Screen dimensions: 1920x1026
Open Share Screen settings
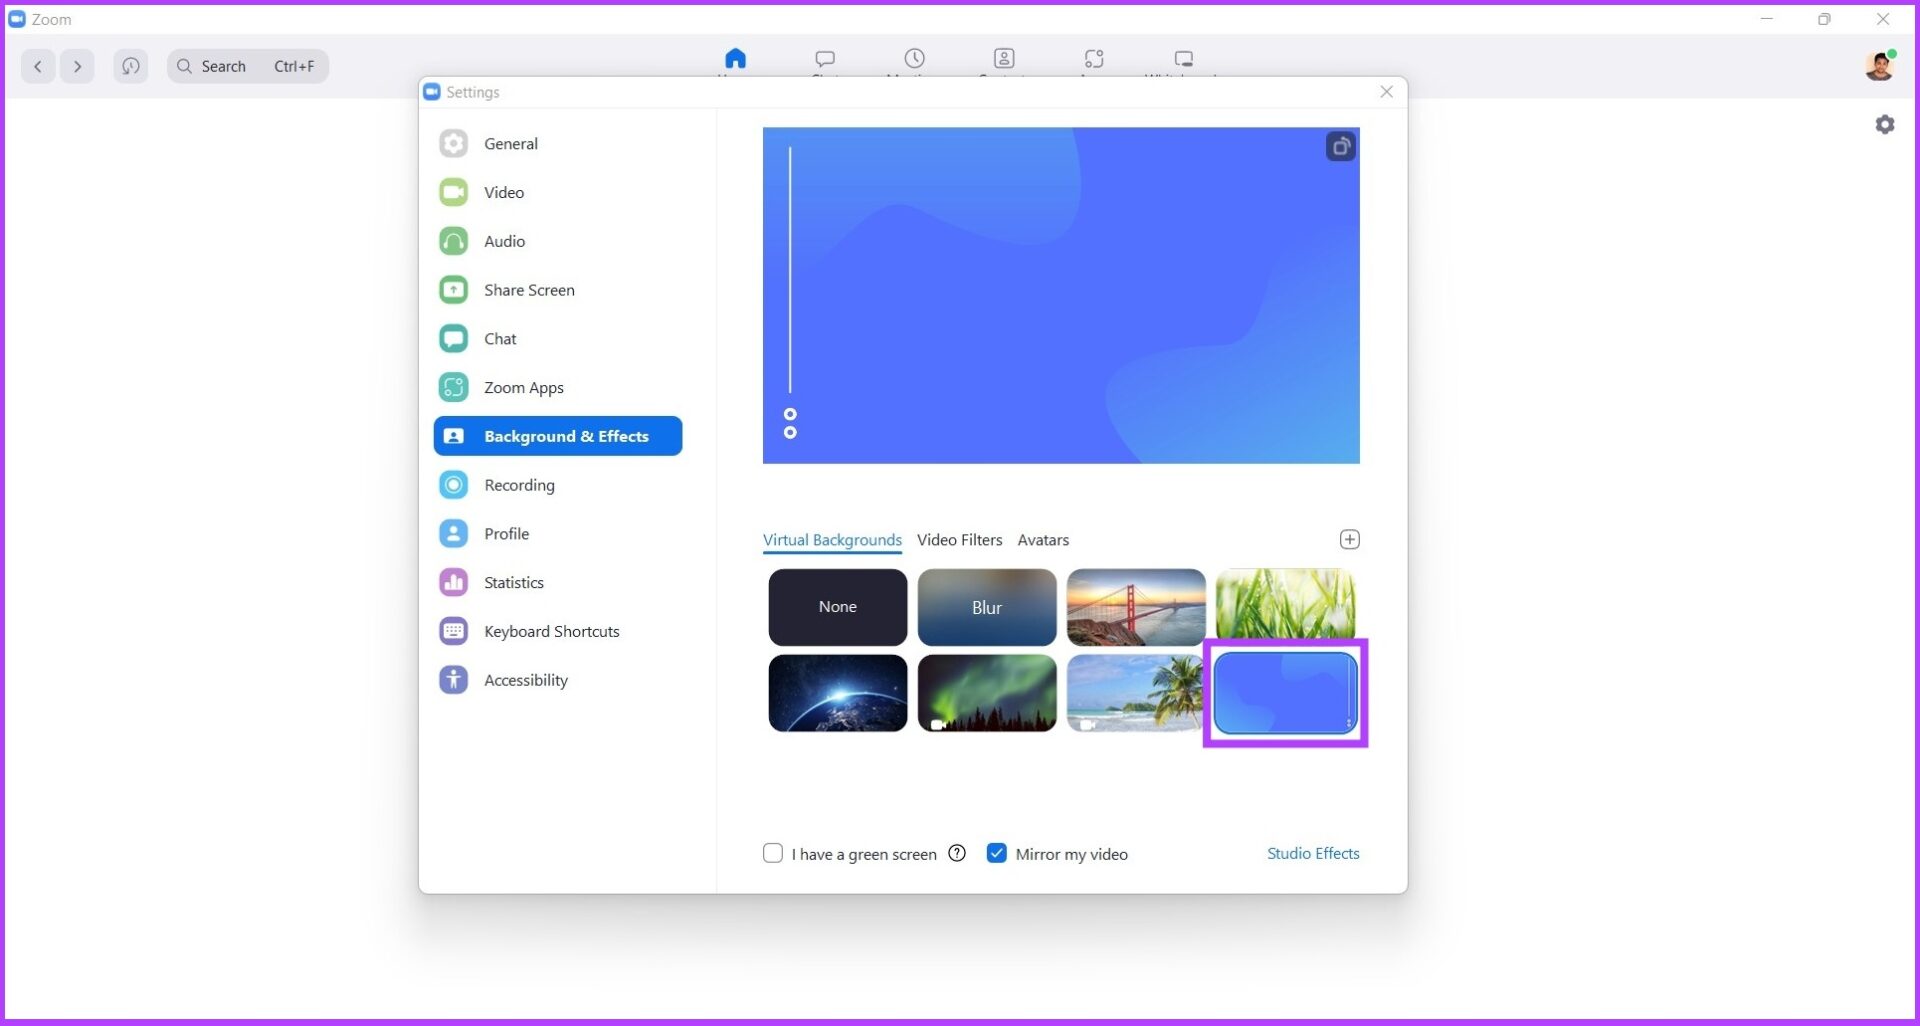click(557, 290)
